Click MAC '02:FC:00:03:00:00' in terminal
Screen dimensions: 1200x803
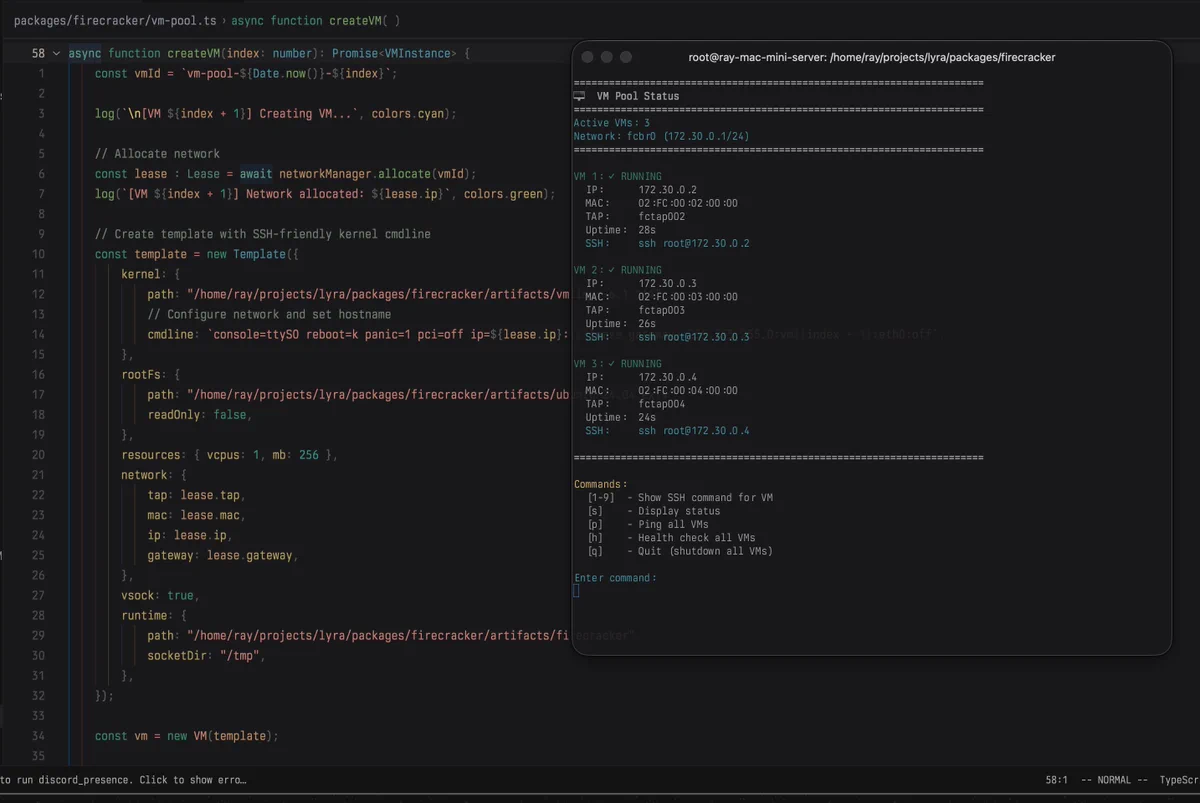coord(688,298)
